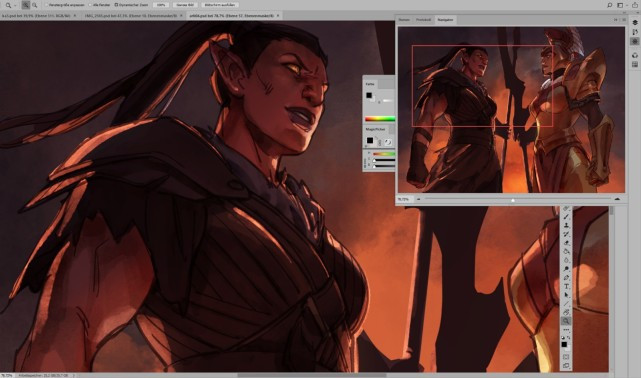
Task: Select the Eraser tool
Action: (x=566, y=243)
